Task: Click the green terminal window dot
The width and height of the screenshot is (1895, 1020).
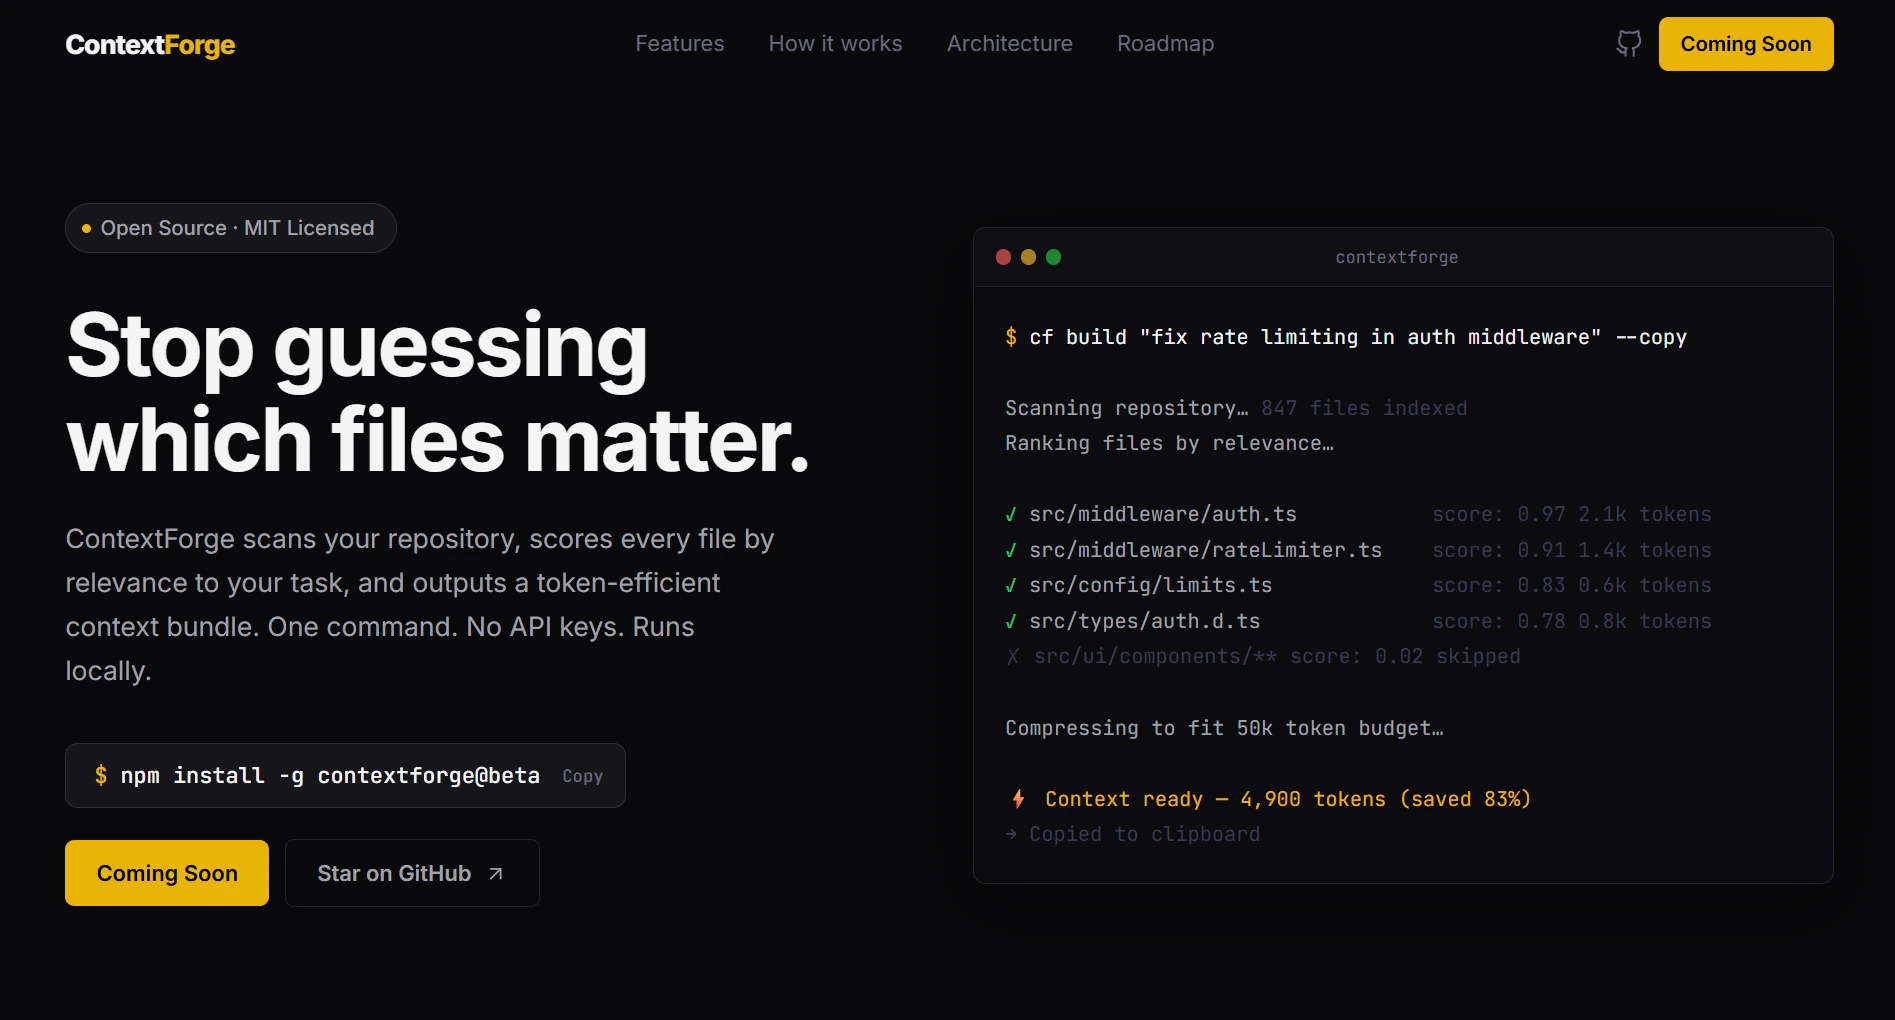Action: pos(1053,257)
